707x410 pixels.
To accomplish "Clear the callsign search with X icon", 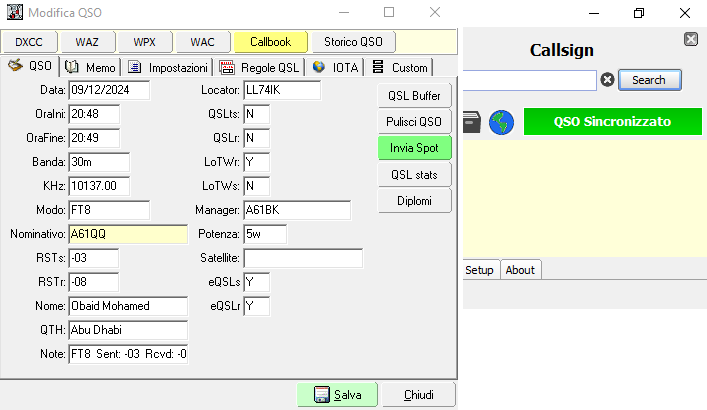I will (x=607, y=80).
